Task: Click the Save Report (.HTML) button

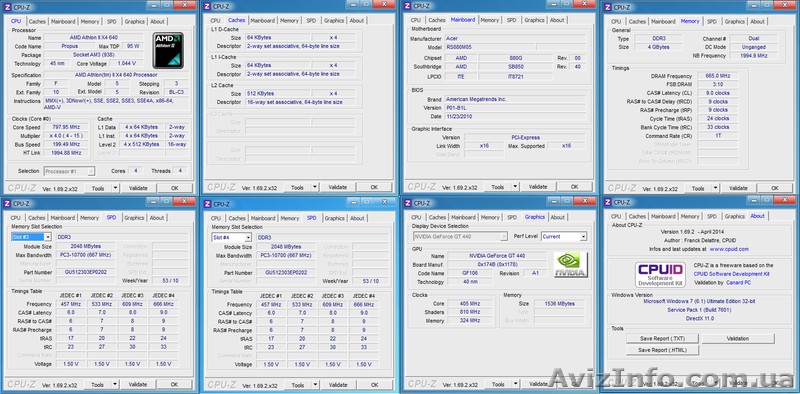Action: click(x=662, y=350)
